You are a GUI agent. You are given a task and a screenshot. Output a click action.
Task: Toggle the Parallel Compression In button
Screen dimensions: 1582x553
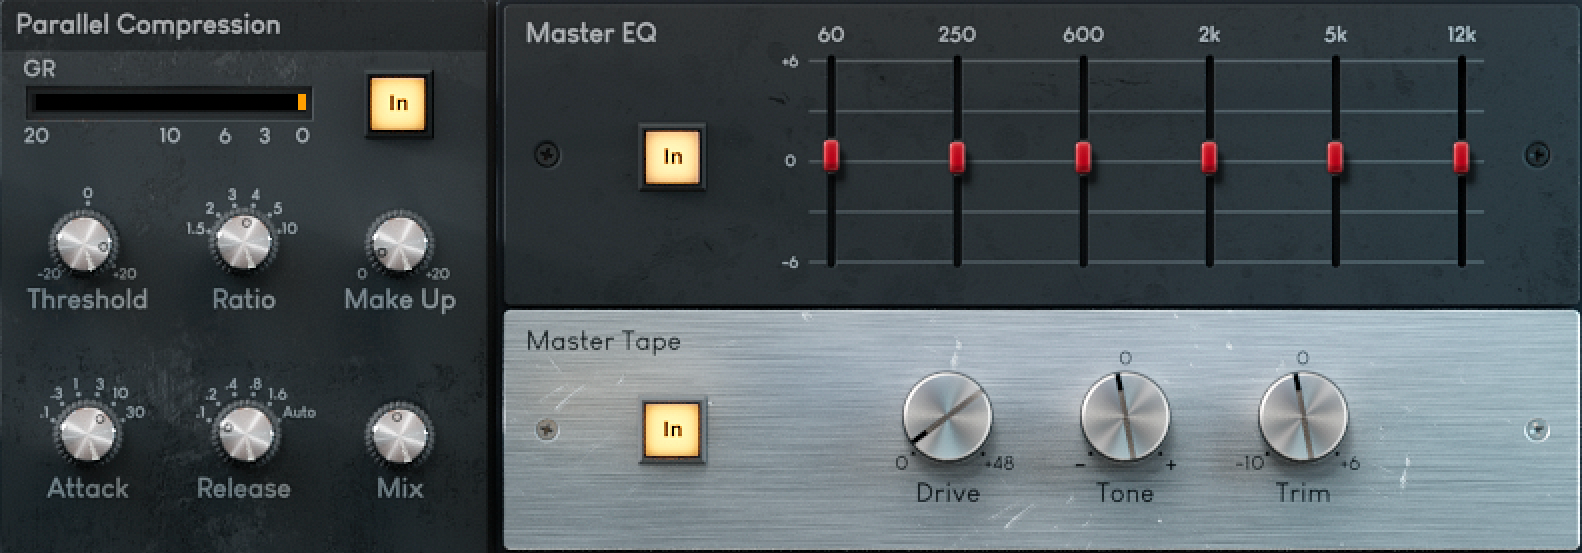pos(398,104)
